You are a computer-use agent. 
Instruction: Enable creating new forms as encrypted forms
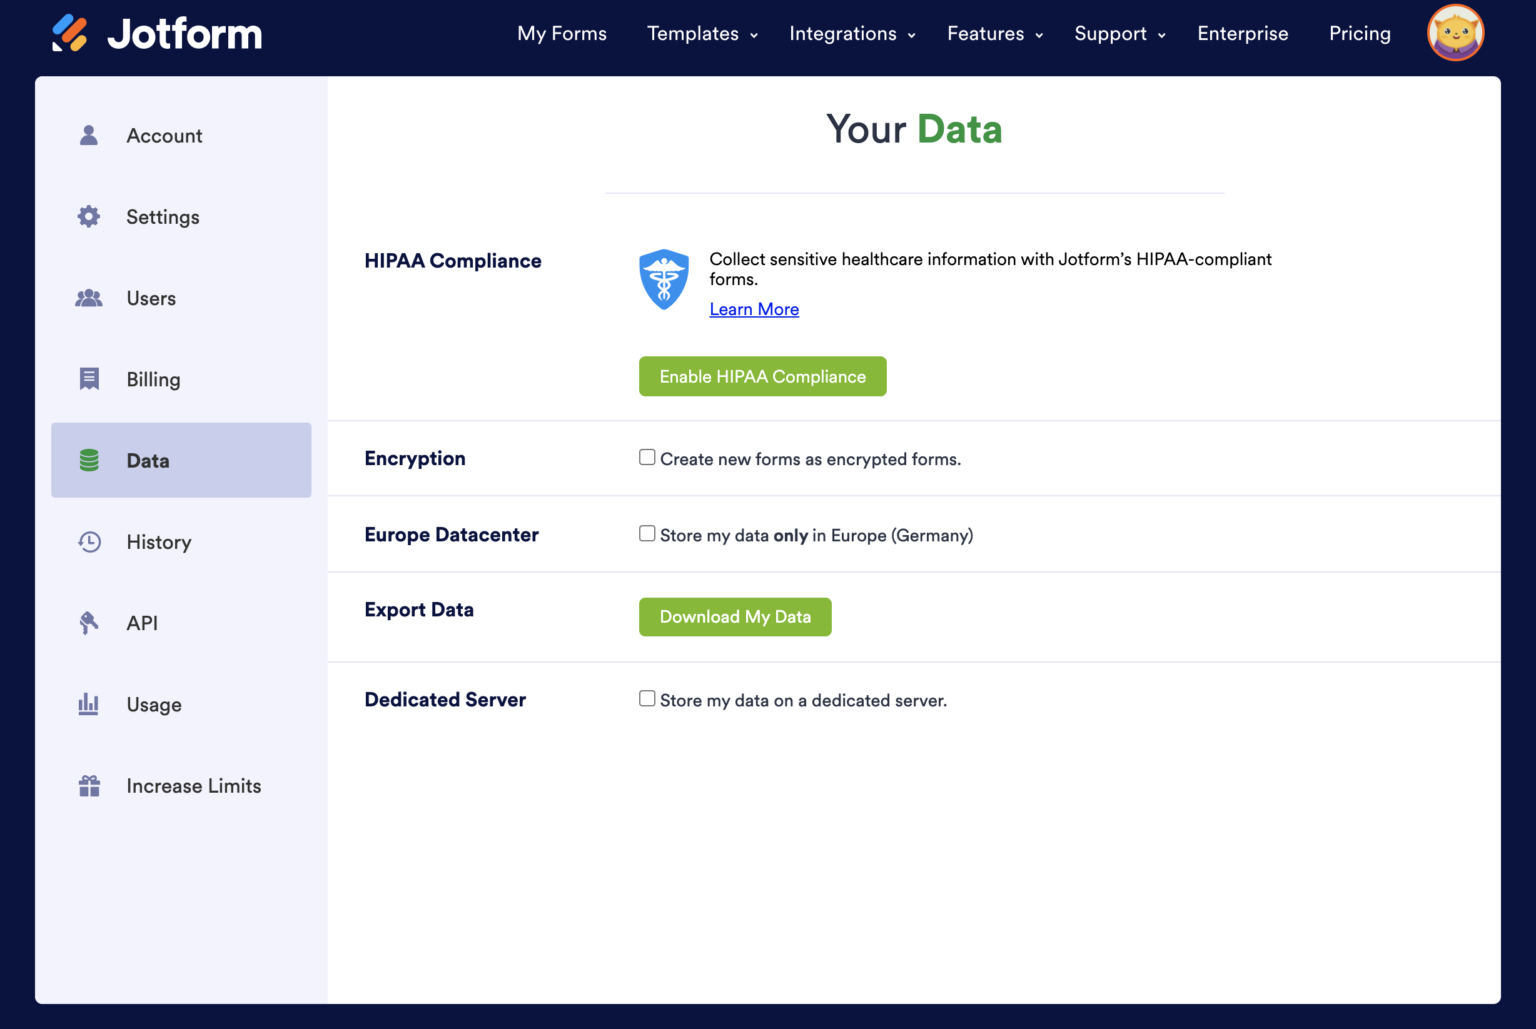tap(647, 457)
